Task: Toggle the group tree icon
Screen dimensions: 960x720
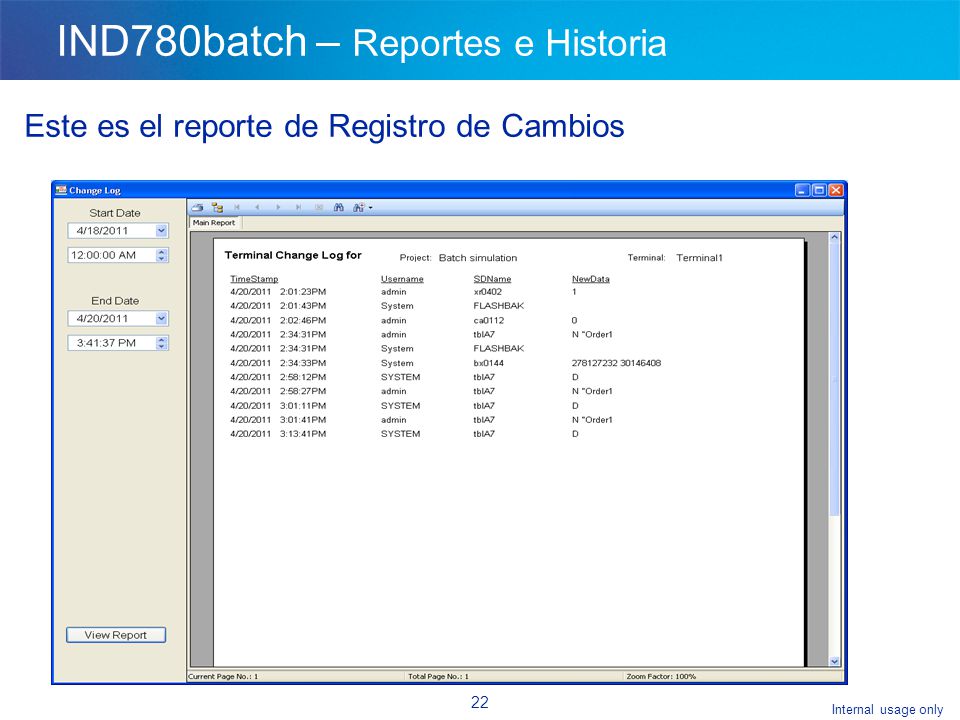Action: [x=217, y=208]
